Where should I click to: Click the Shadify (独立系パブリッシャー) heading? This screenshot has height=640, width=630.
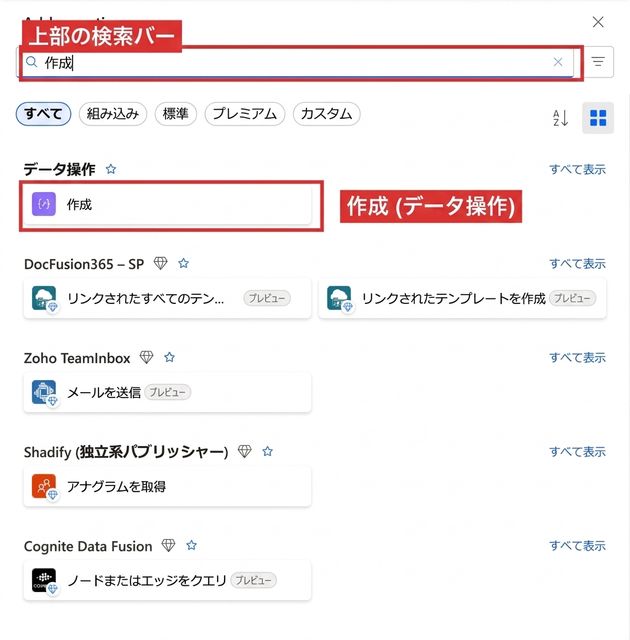pos(126,452)
